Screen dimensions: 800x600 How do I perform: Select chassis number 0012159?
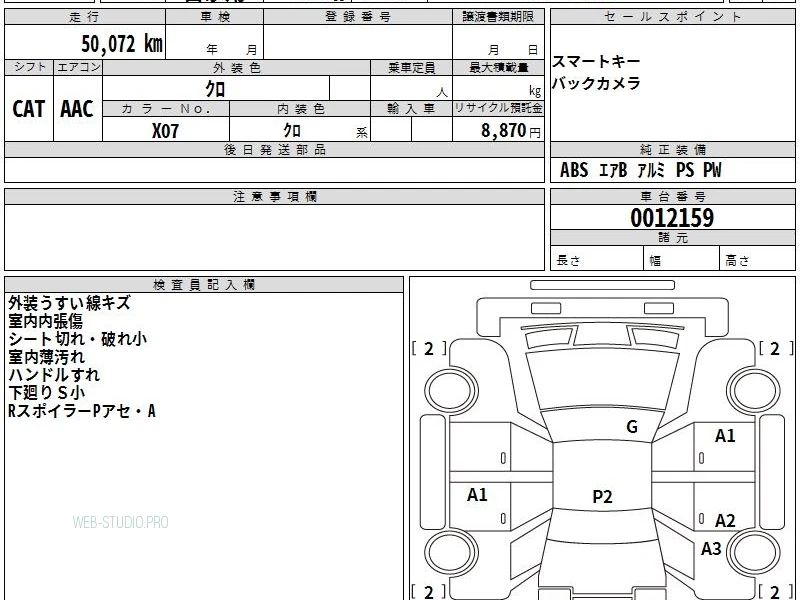coord(672,218)
